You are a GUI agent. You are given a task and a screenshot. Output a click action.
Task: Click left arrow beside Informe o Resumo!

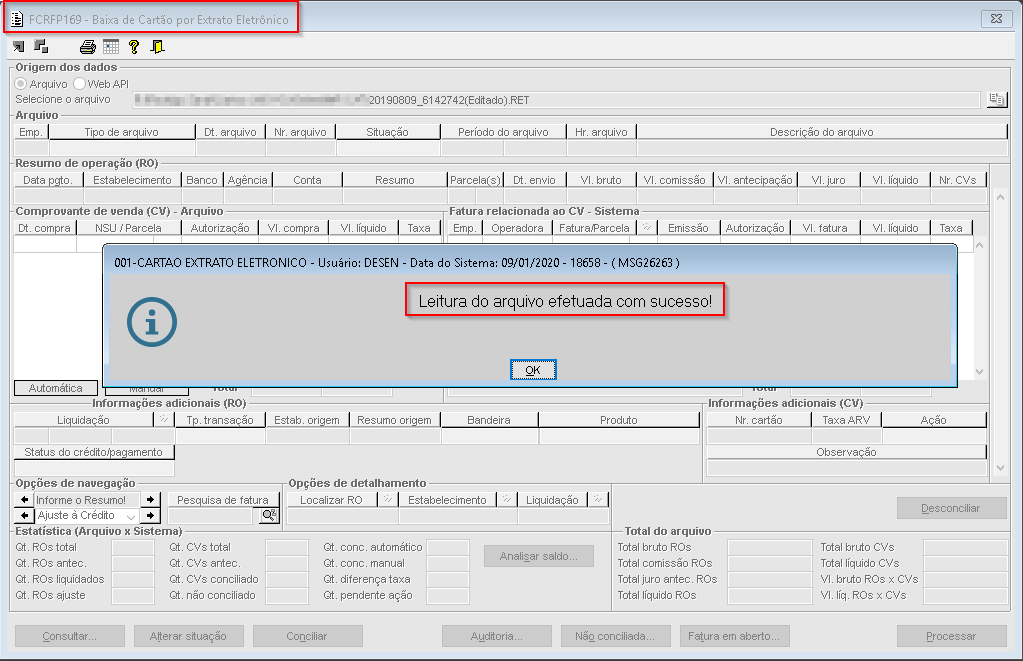click(x=24, y=500)
